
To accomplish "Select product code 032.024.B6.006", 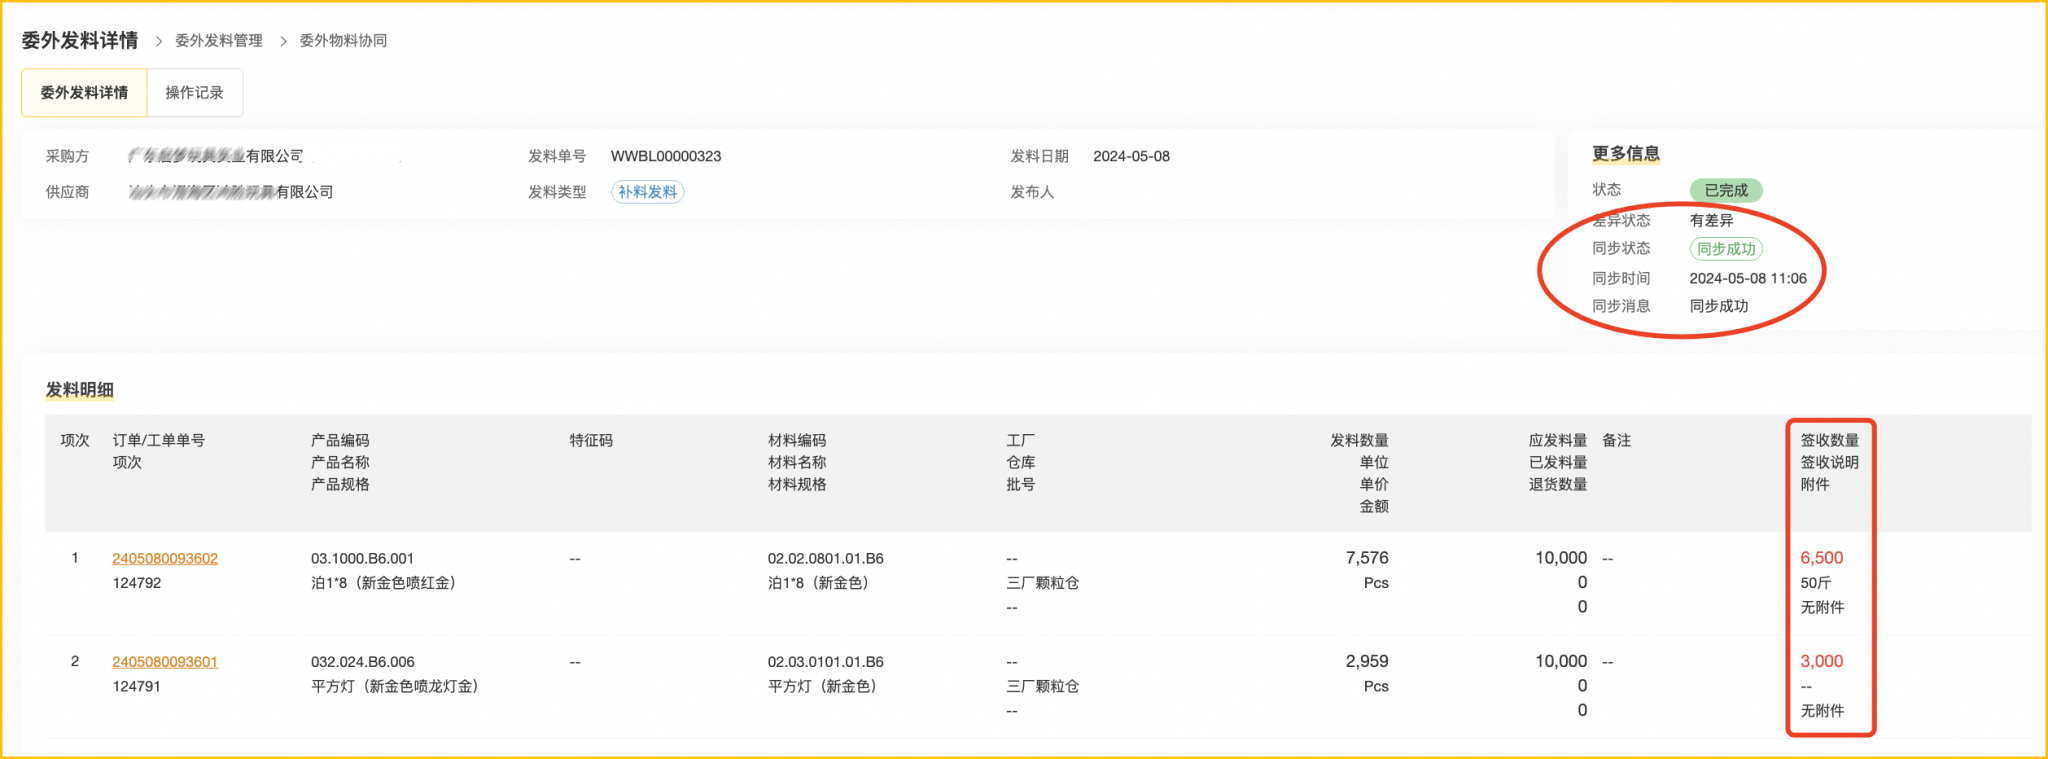I will 362,662.
